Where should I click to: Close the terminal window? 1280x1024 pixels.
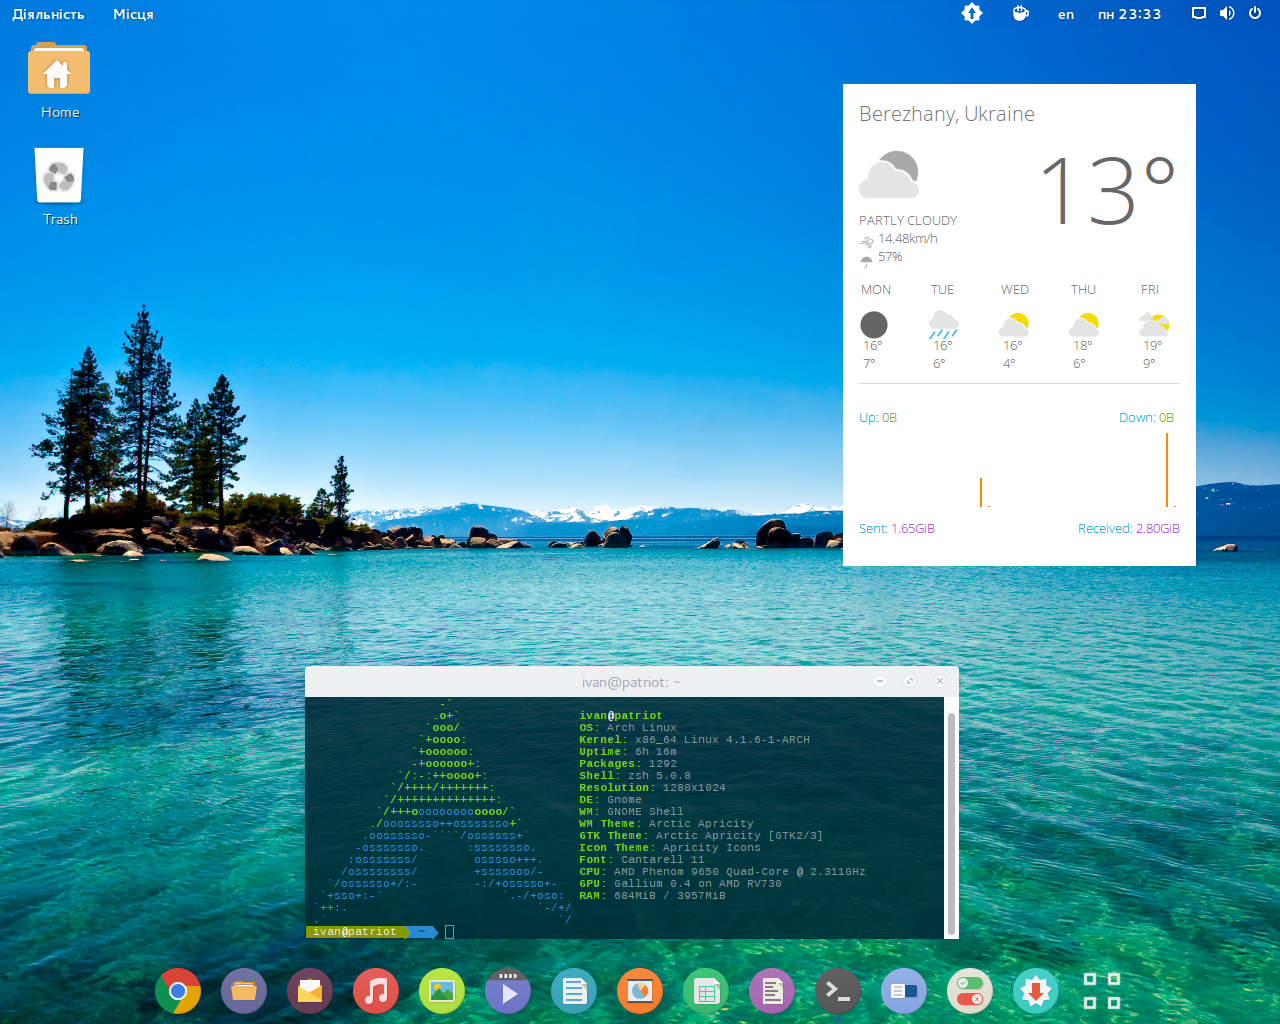click(940, 681)
